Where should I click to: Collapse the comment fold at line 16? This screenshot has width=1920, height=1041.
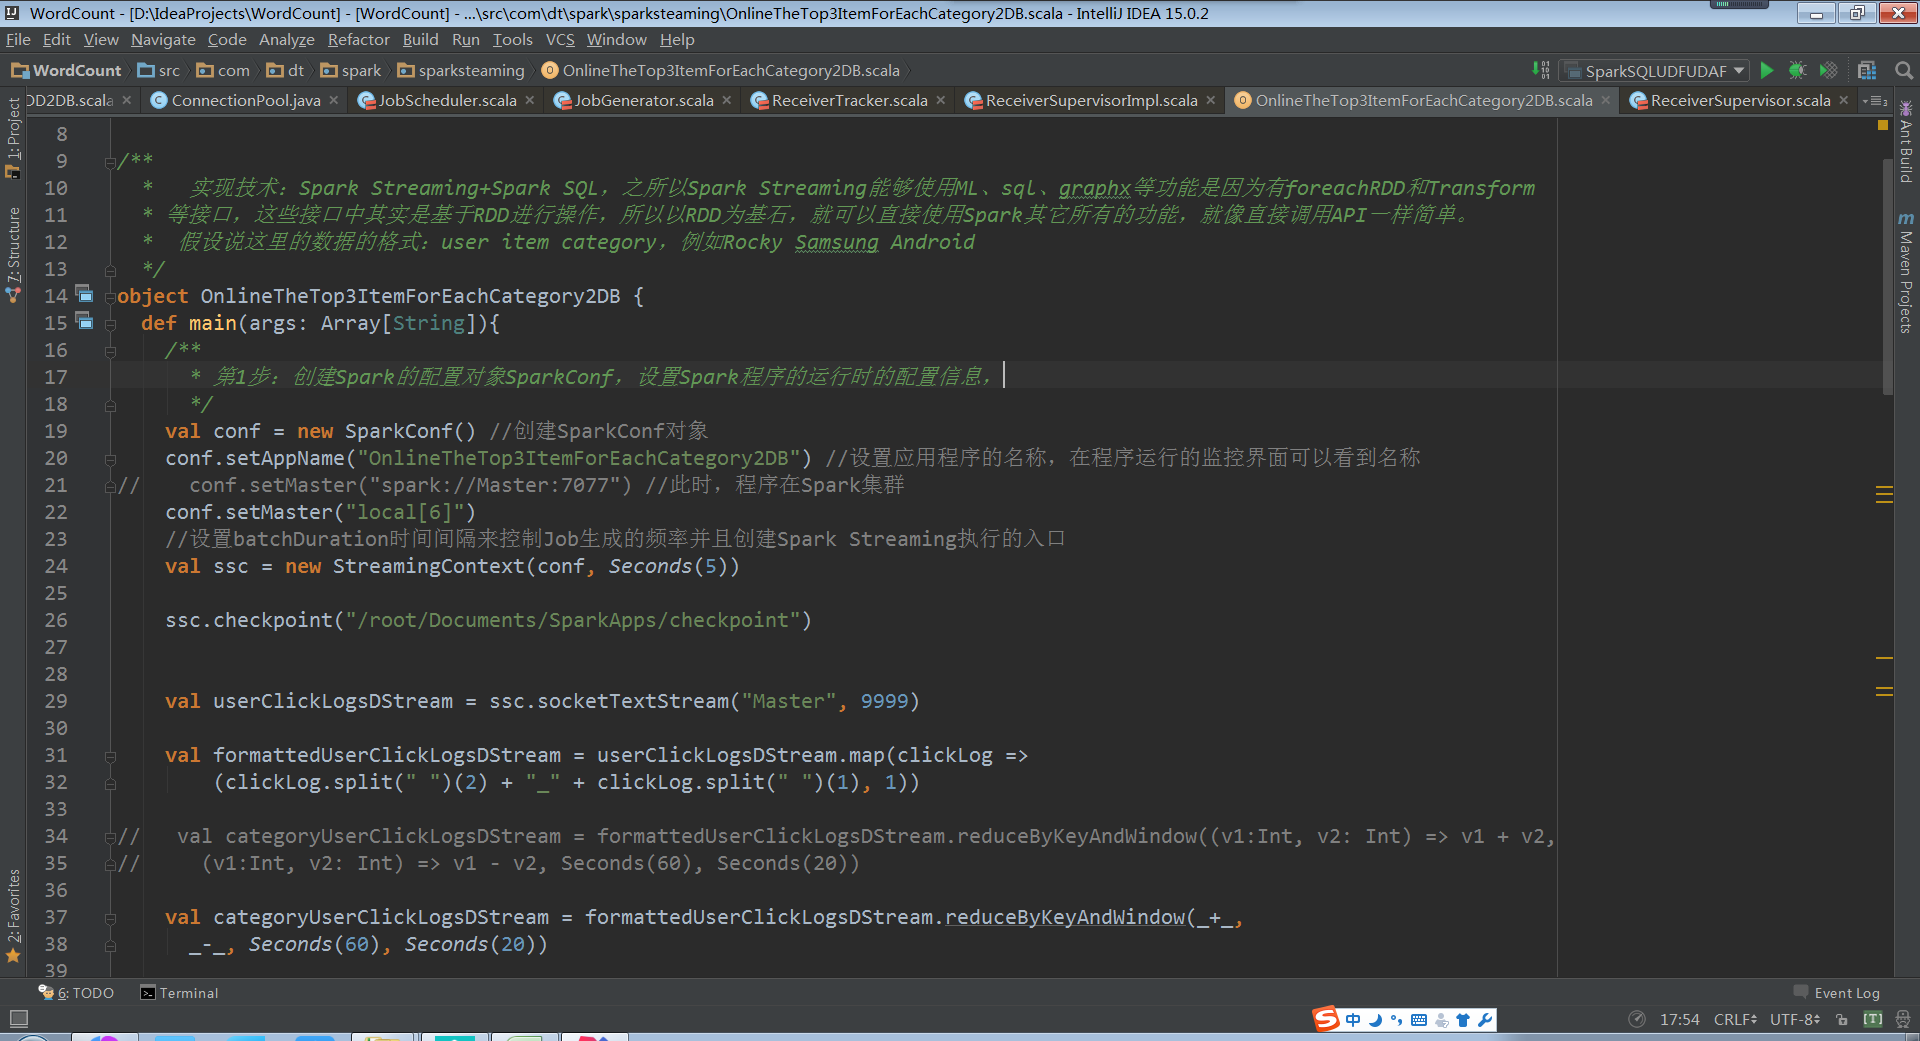pyautogui.click(x=110, y=351)
